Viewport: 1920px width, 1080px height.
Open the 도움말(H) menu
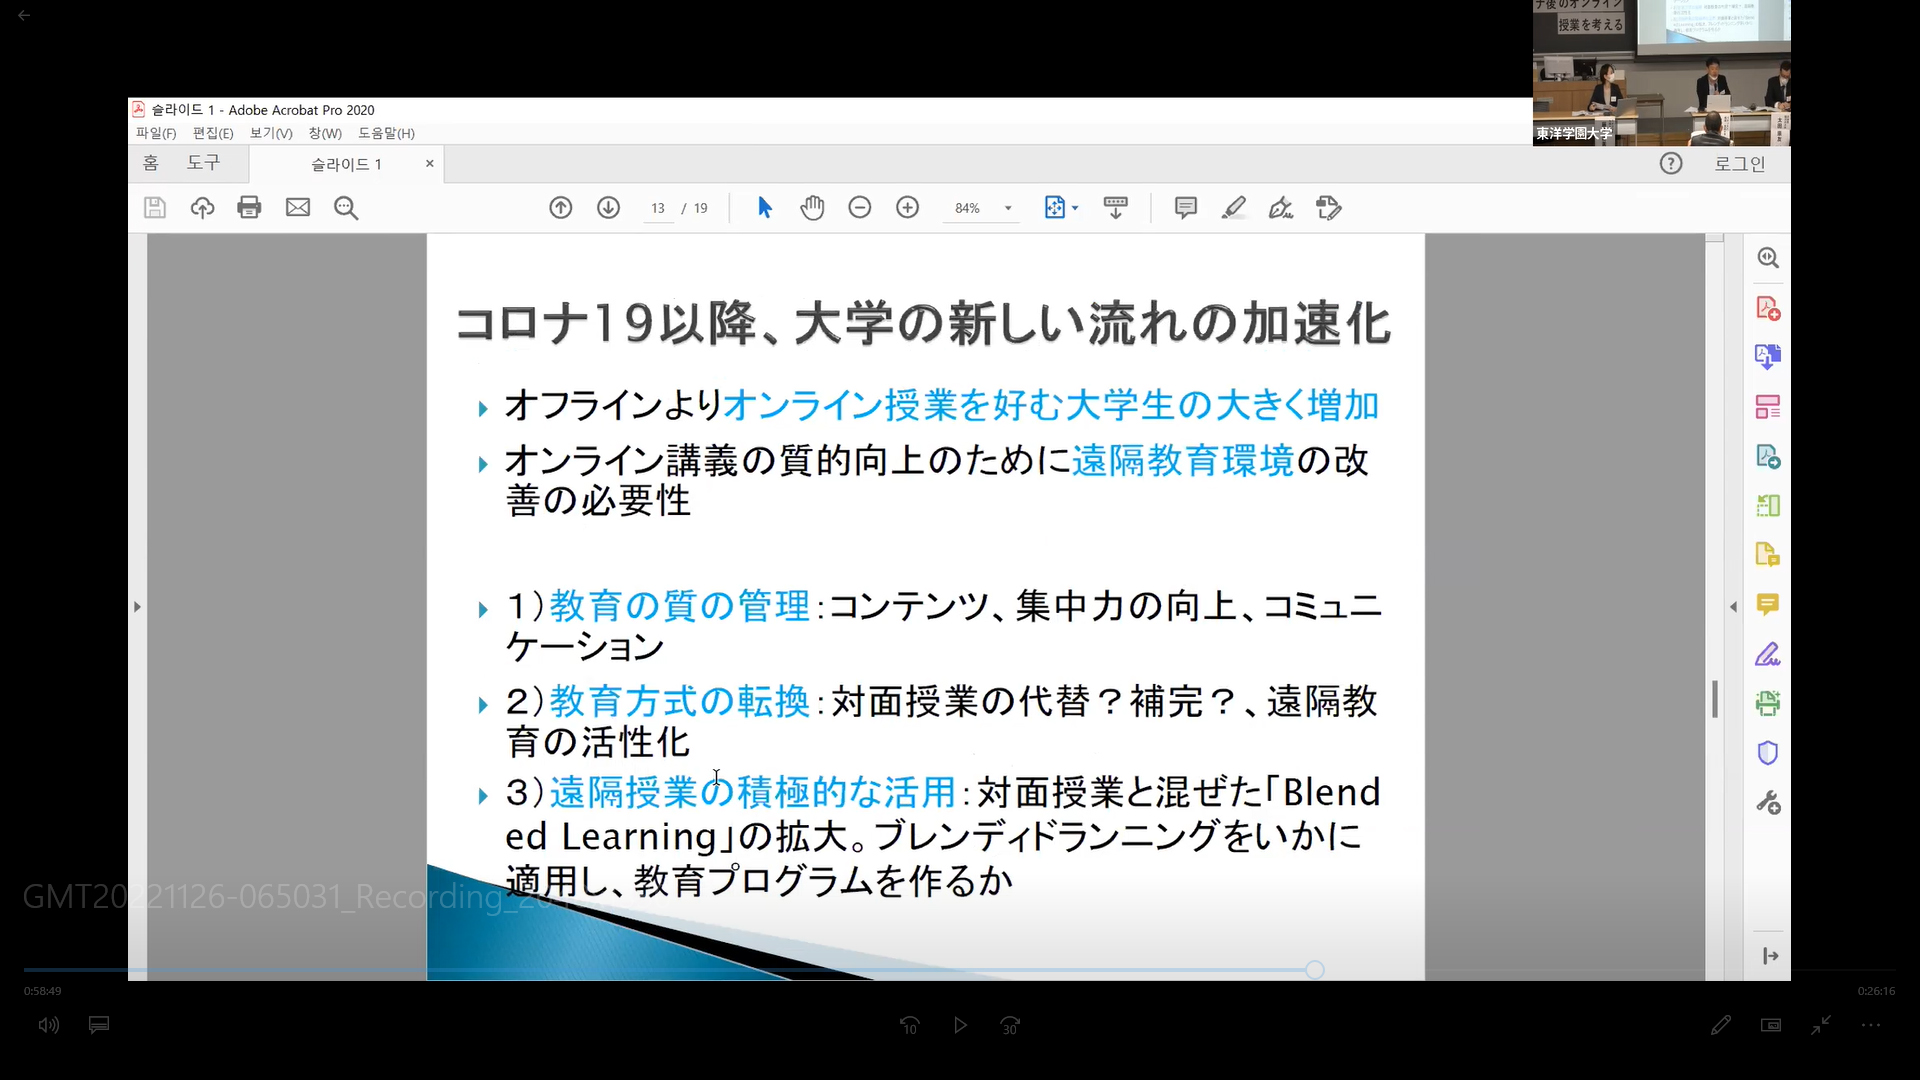point(386,133)
